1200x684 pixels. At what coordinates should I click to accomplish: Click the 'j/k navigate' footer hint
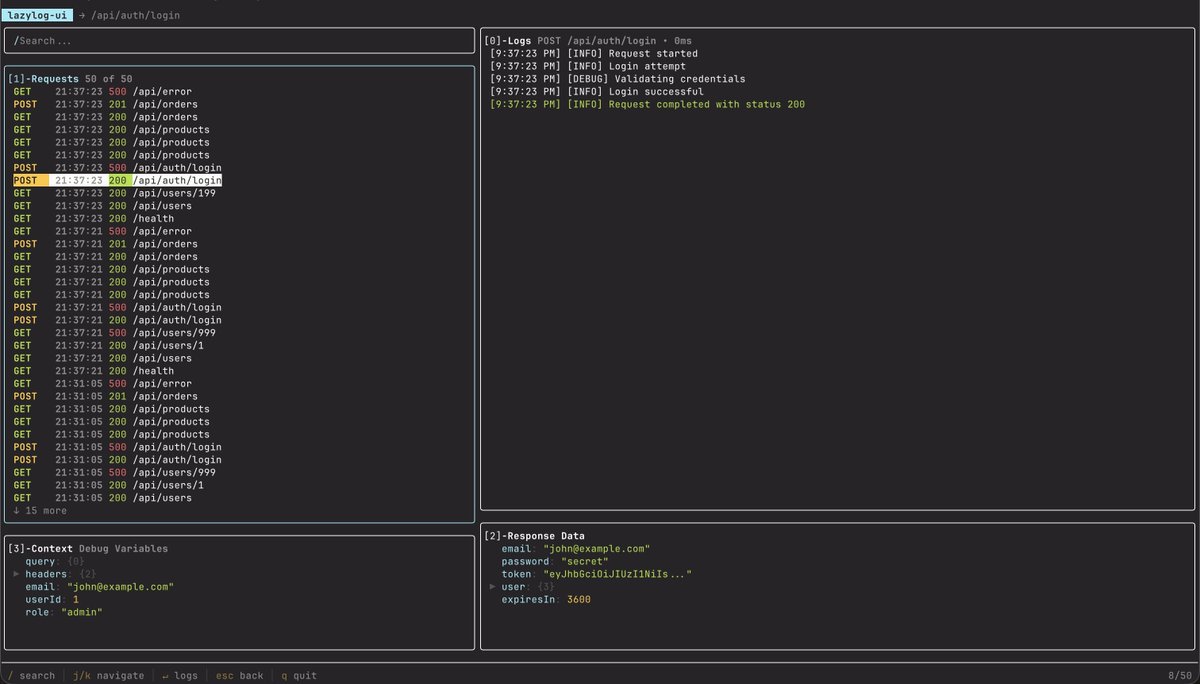pyautogui.click(x=109, y=675)
